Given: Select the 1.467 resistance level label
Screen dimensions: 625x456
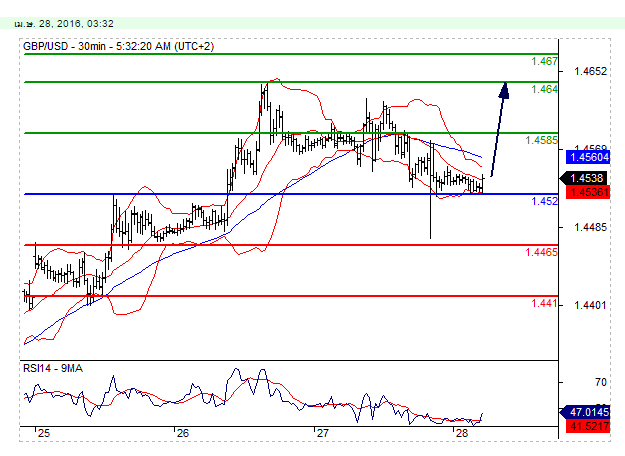Looking at the screenshot, I should pos(544,61).
